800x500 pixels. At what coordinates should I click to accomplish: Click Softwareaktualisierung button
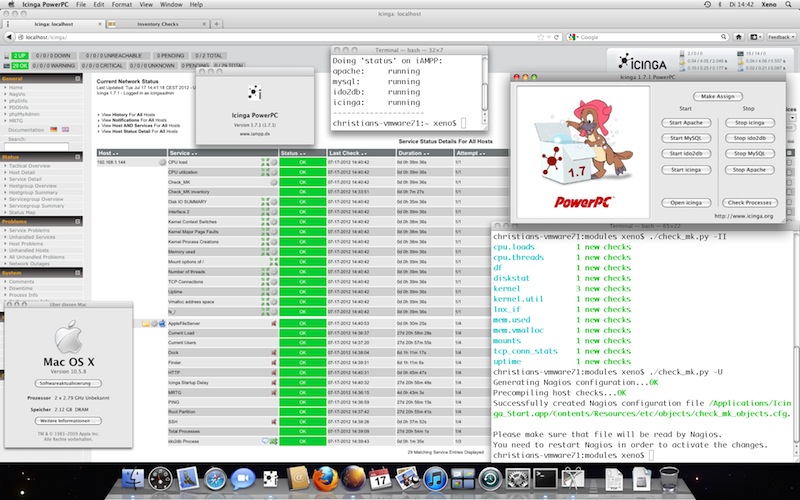pos(68,383)
